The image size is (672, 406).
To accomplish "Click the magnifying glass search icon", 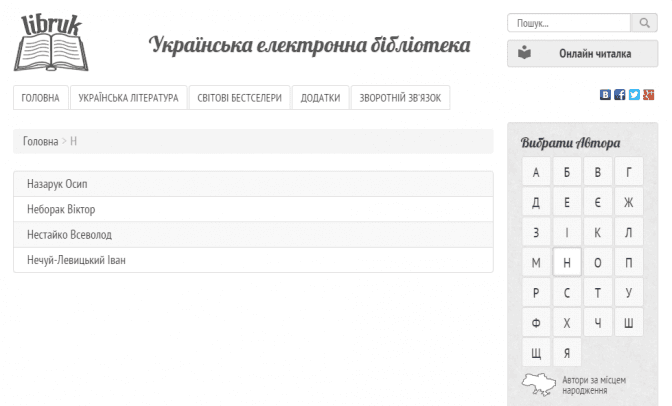I will tap(644, 23).
